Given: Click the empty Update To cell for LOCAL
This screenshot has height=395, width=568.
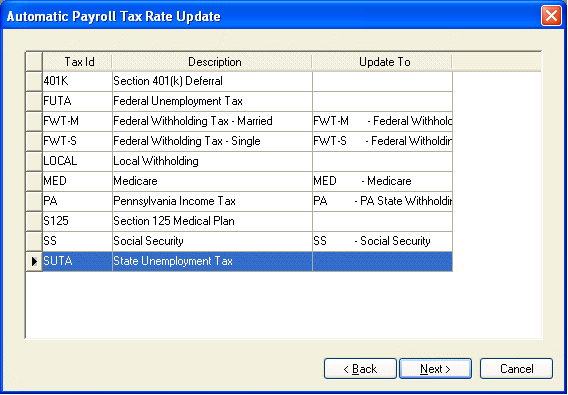Looking at the screenshot, I should (x=383, y=161).
